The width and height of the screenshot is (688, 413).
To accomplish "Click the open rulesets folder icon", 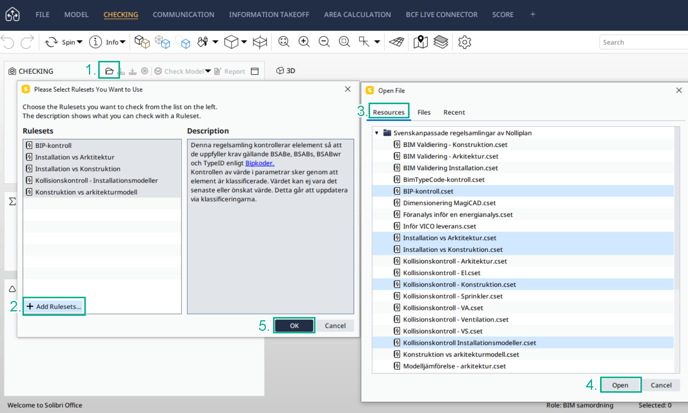I will [x=109, y=71].
